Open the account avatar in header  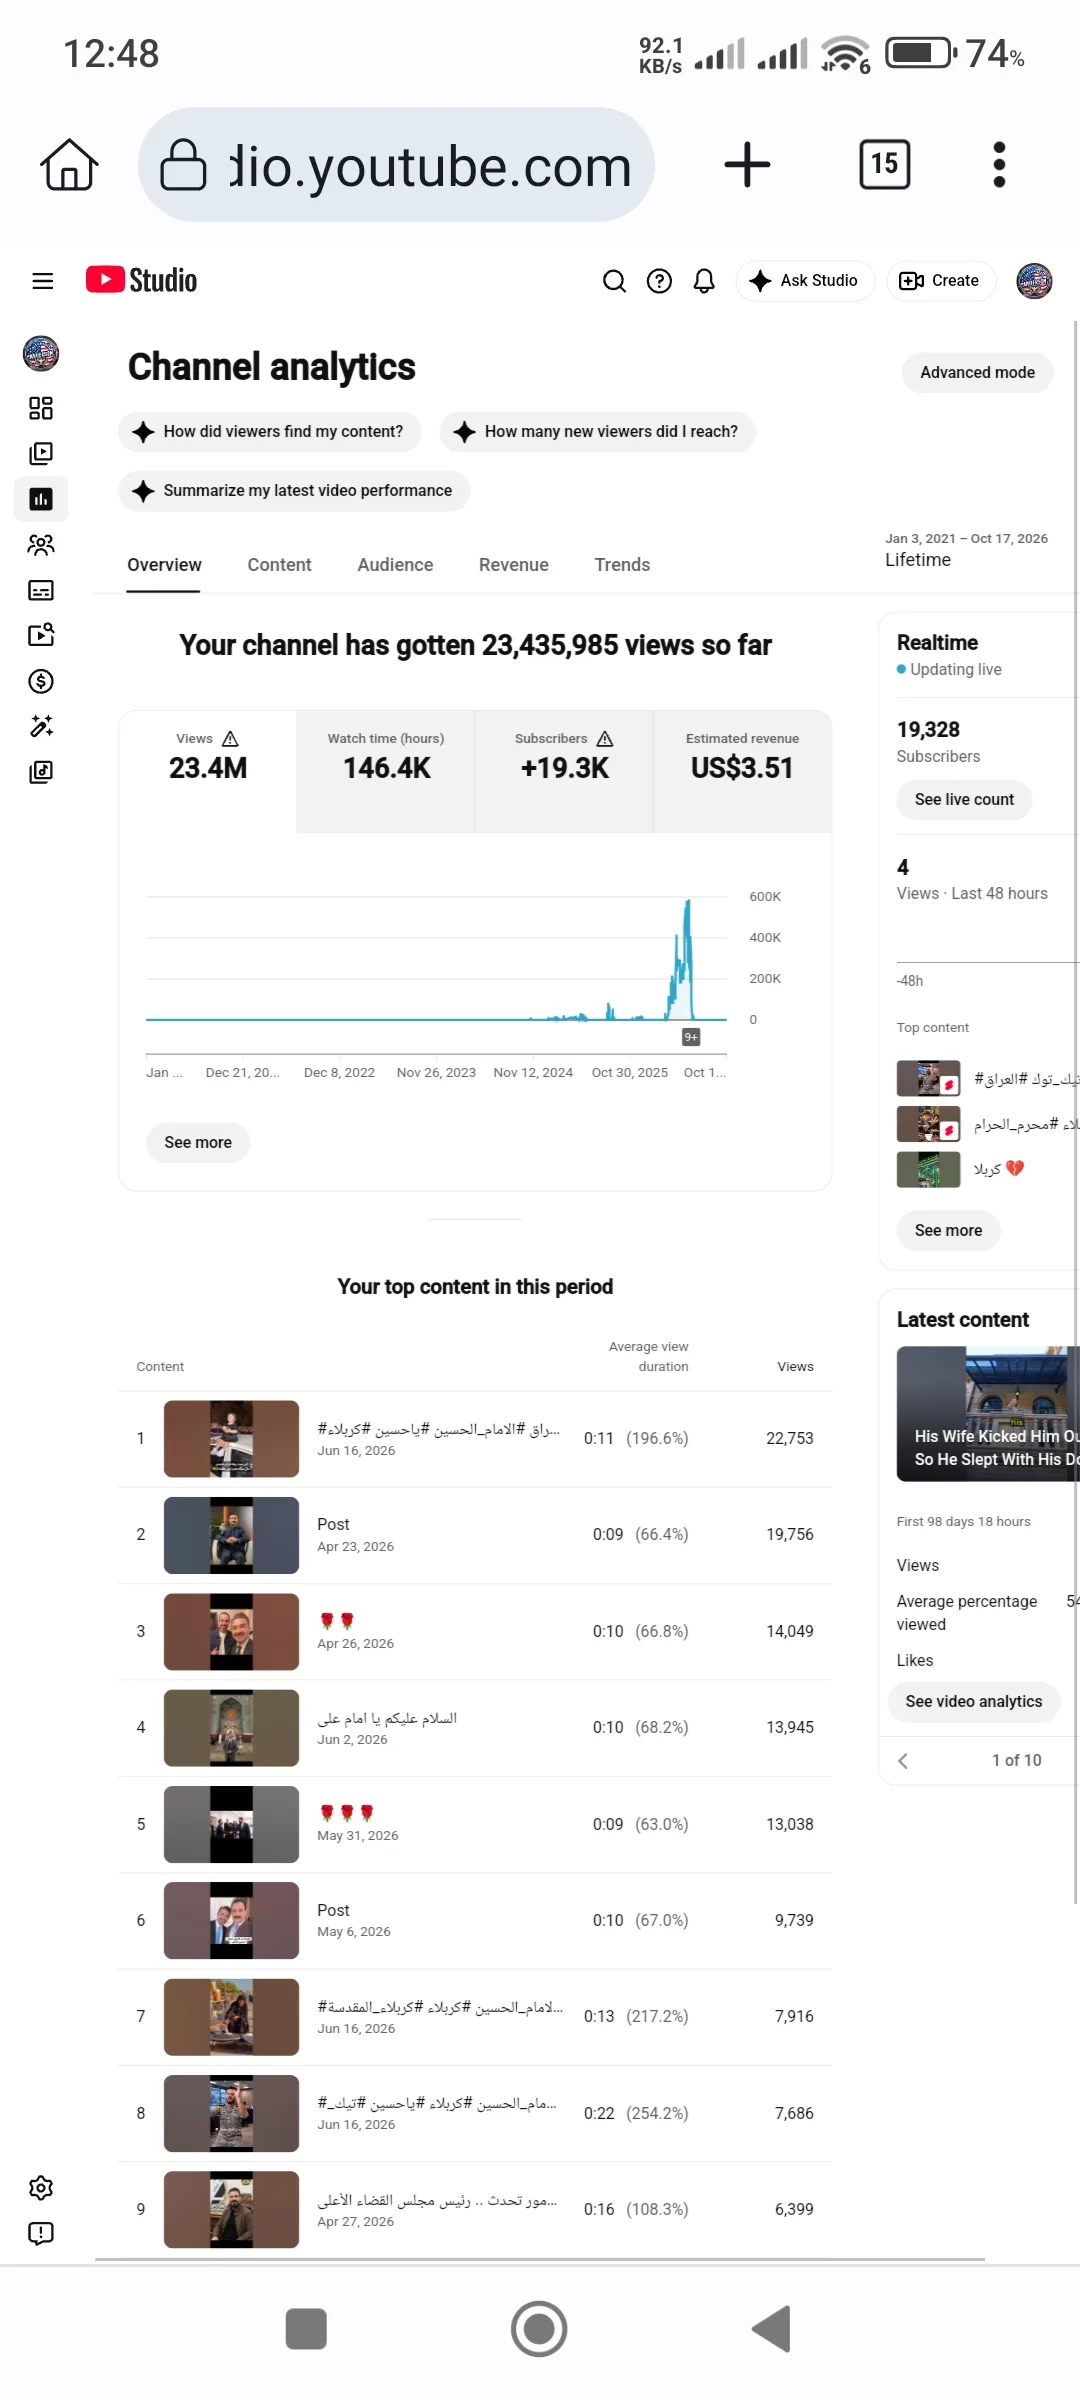point(1034,281)
